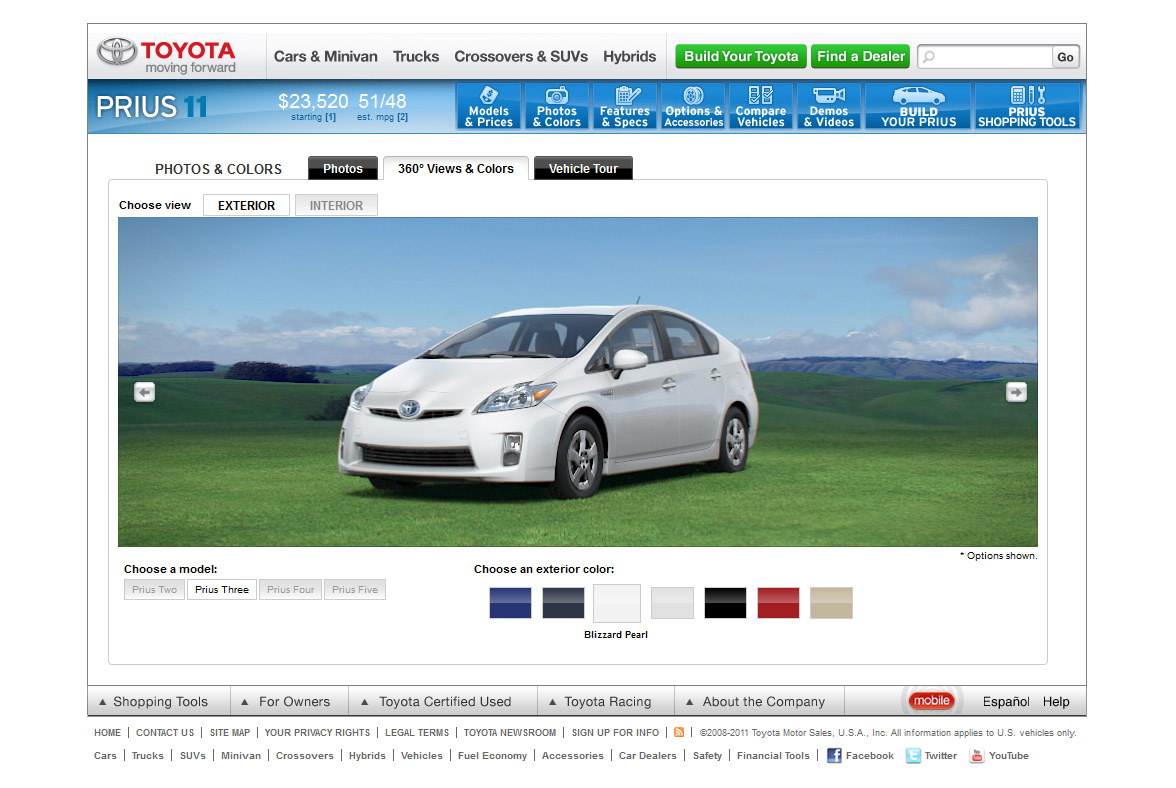Image resolution: width=1176 pixels, height=788 pixels.
Task: Click the Toyota logo
Action: [166, 56]
